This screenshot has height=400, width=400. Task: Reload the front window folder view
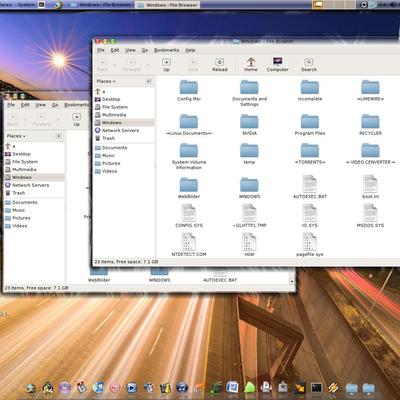pyautogui.click(x=220, y=65)
